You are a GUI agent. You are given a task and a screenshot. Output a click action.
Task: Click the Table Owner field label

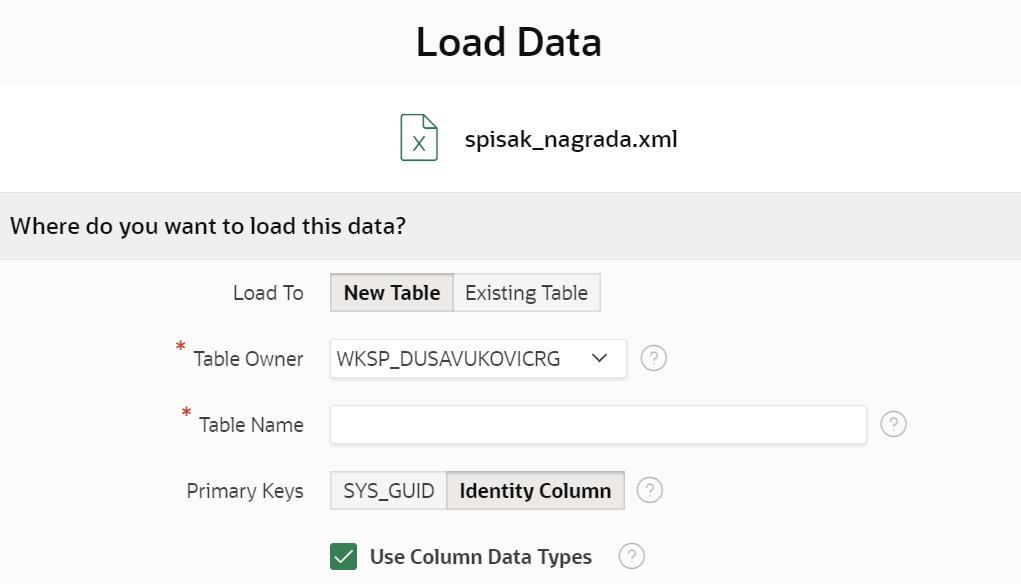pyautogui.click(x=247, y=359)
